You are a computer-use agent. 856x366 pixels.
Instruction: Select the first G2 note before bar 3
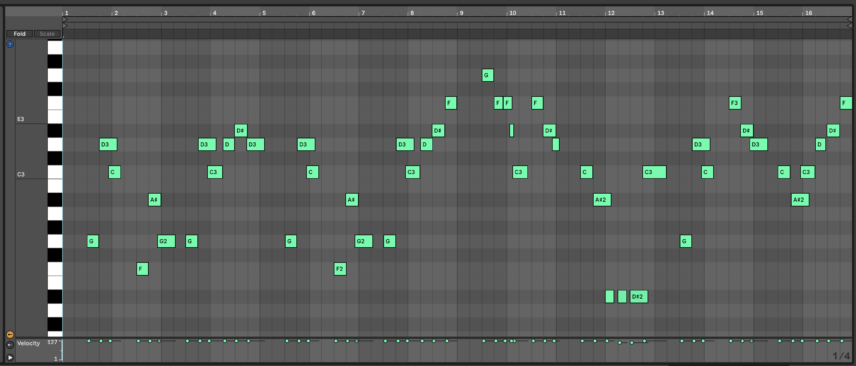[x=167, y=241]
